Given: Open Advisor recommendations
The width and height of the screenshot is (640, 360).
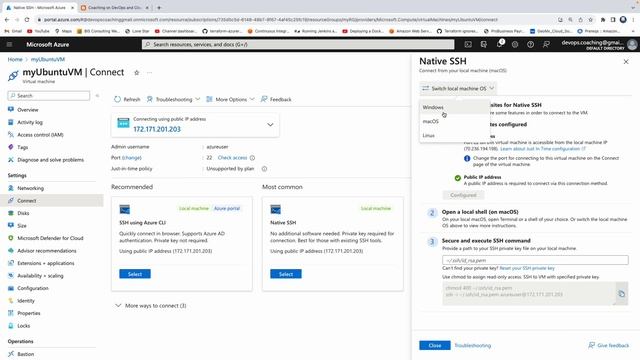Looking at the screenshot, I should [47, 251].
